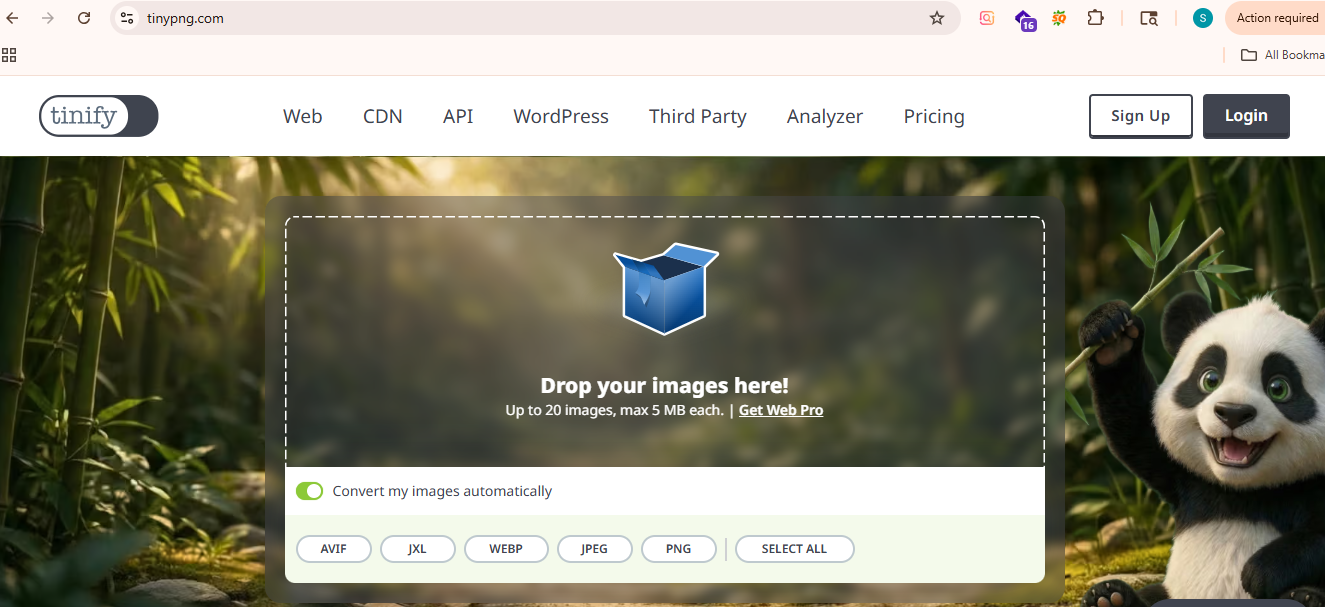Select the PNG format option
The width and height of the screenshot is (1325, 607).
coord(679,549)
